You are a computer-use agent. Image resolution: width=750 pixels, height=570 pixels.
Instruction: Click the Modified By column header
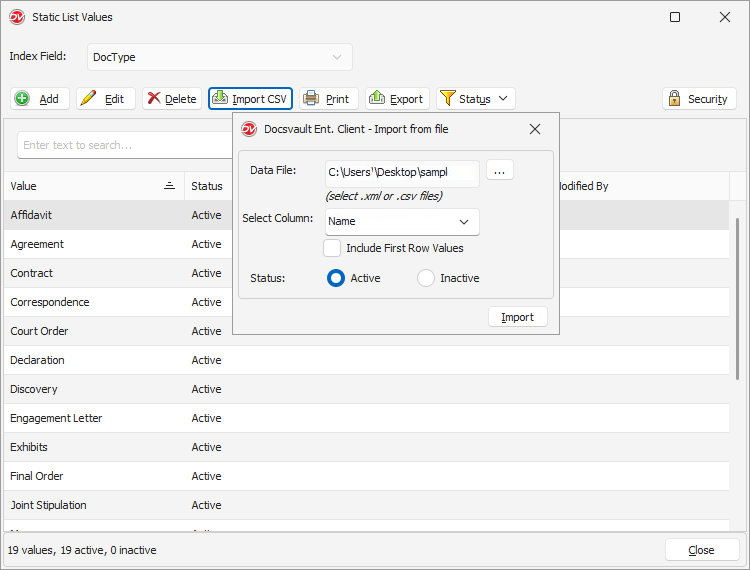point(644,186)
